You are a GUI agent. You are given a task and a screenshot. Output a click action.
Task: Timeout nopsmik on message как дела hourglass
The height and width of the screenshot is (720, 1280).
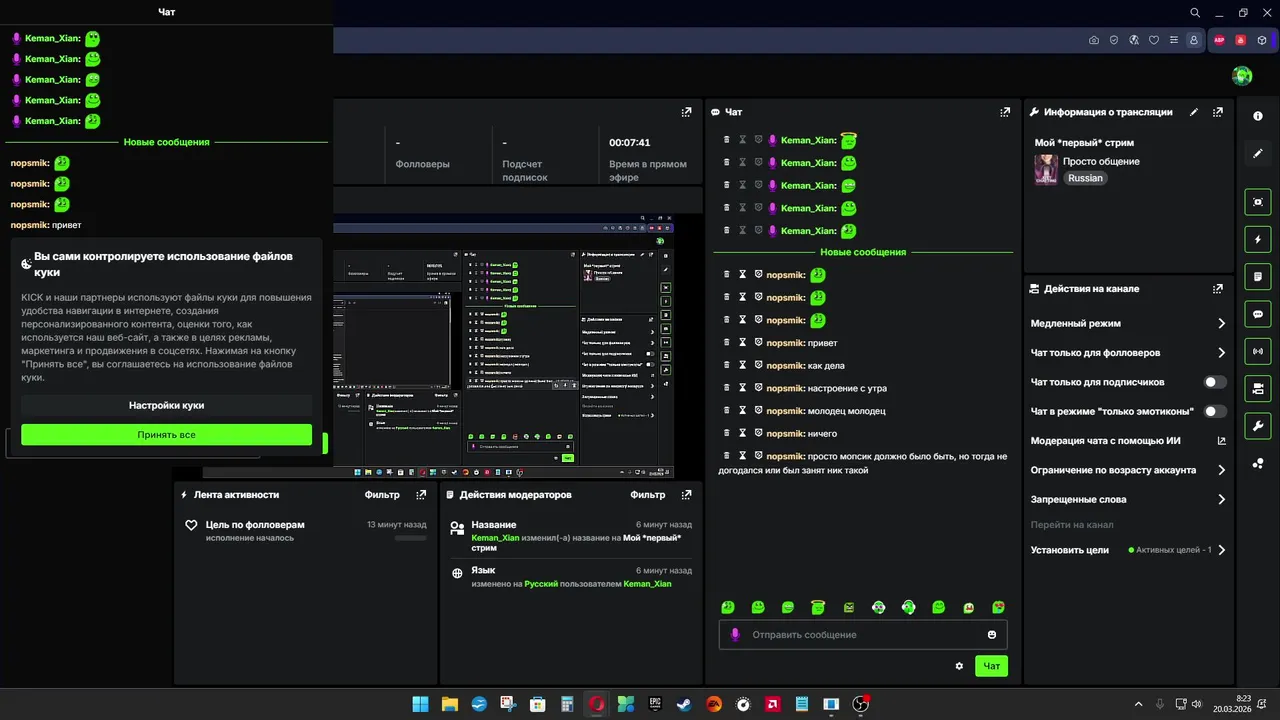click(x=743, y=366)
